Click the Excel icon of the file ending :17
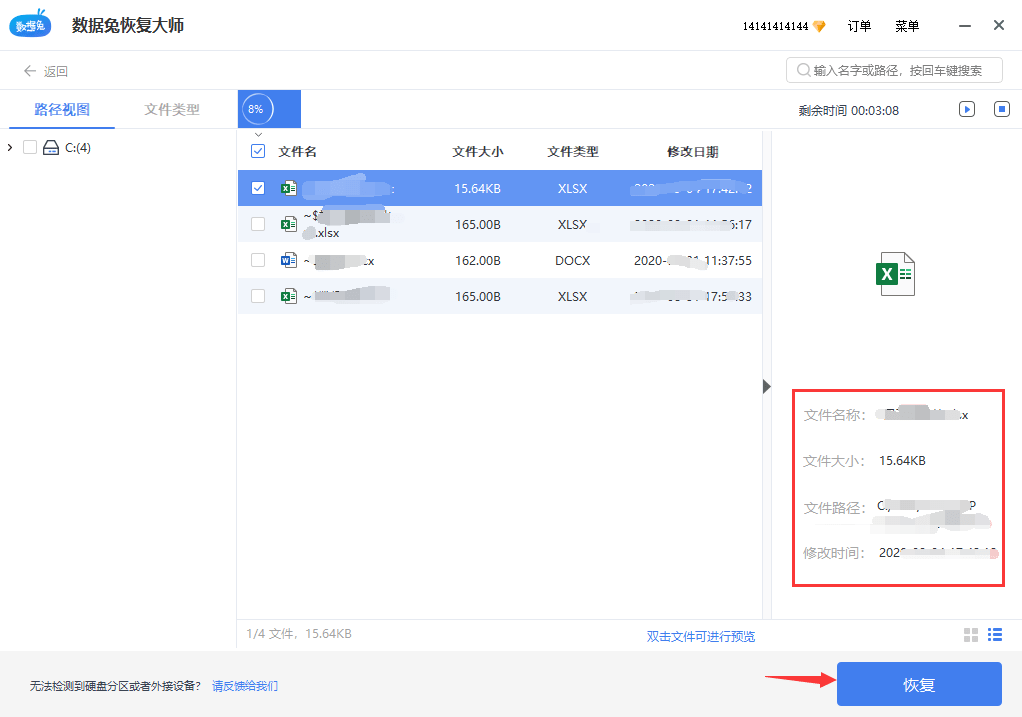The height and width of the screenshot is (717, 1022). [289, 224]
